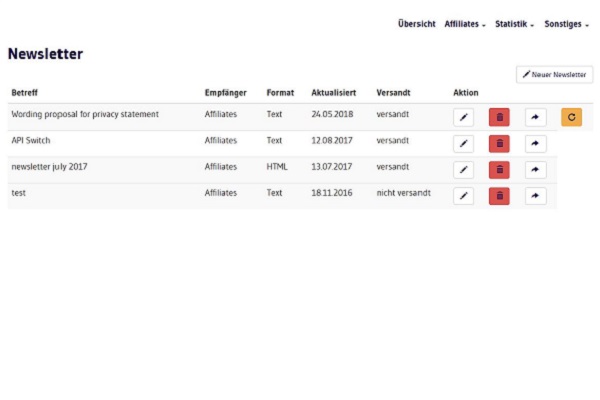The width and height of the screenshot is (600, 400).
Task: Click the orange refresh icon button
Action: point(571,117)
